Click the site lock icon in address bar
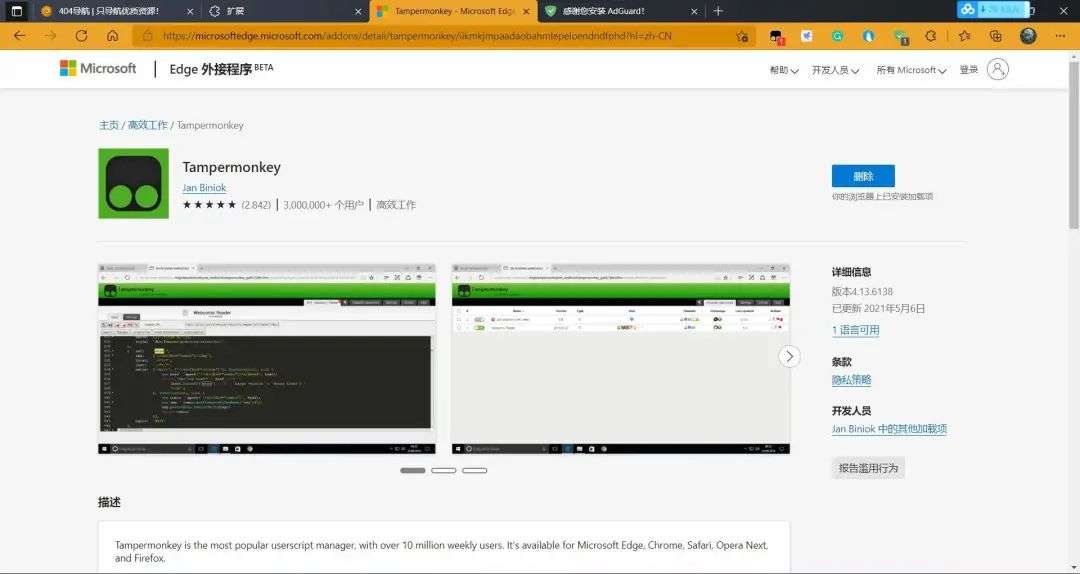 click(147, 36)
